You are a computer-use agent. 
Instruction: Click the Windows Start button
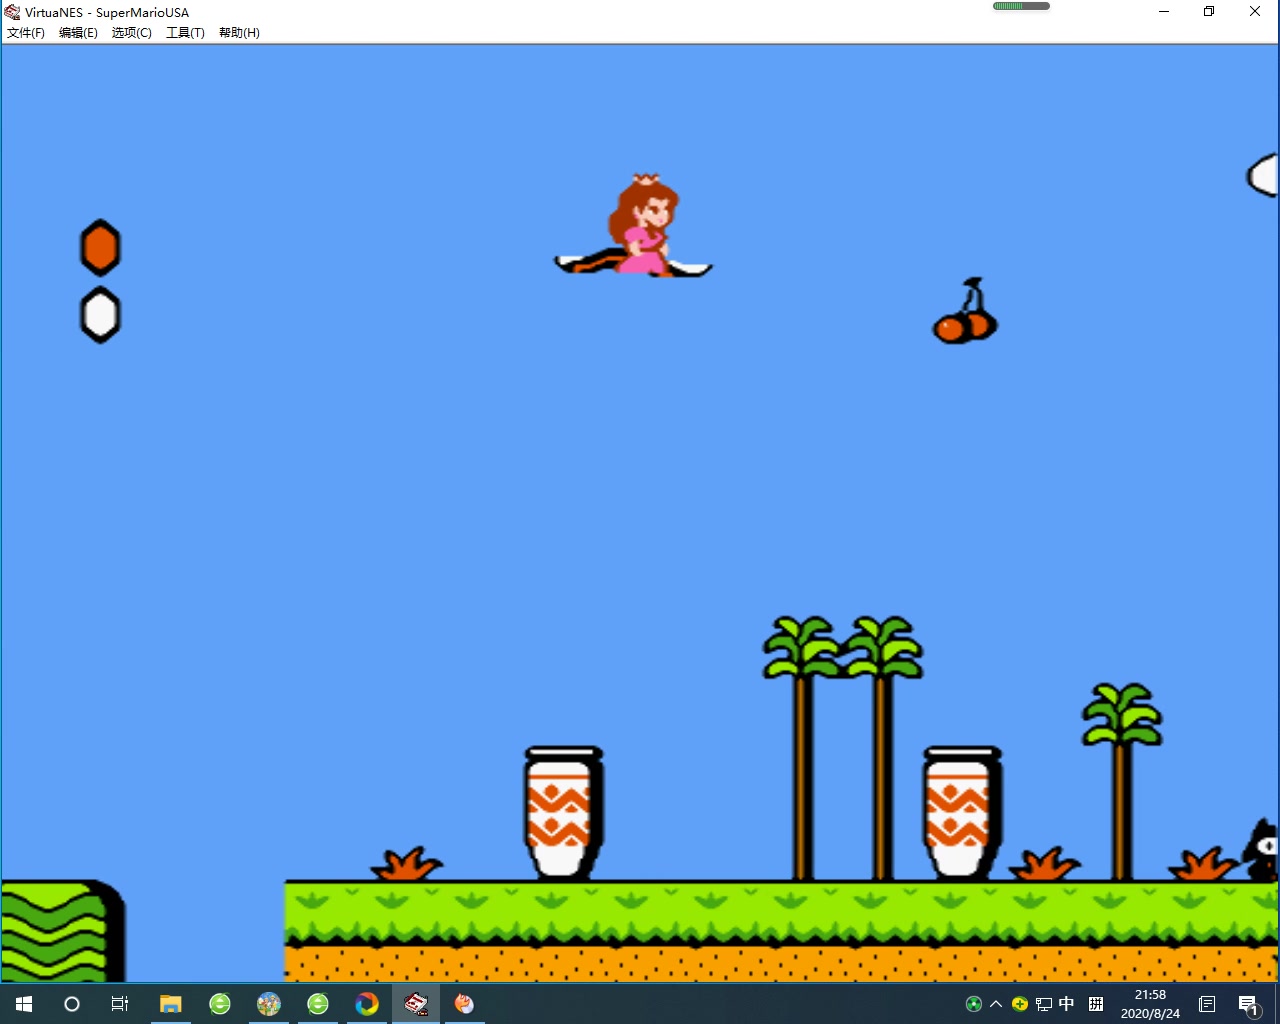(x=24, y=1004)
